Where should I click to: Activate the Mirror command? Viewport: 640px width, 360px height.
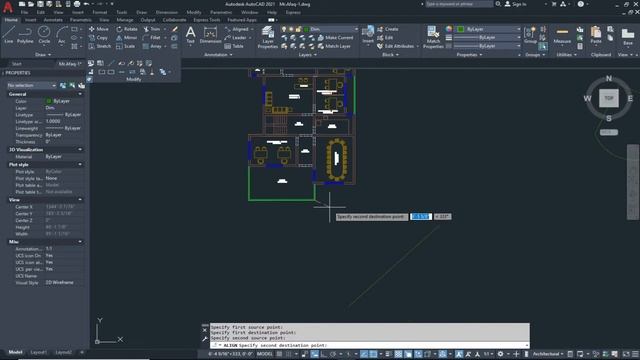tap(127, 38)
